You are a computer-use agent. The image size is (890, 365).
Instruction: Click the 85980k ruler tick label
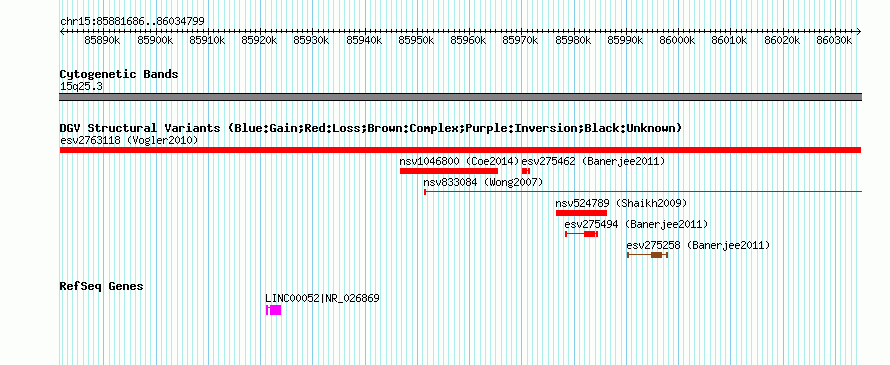[573, 40]
